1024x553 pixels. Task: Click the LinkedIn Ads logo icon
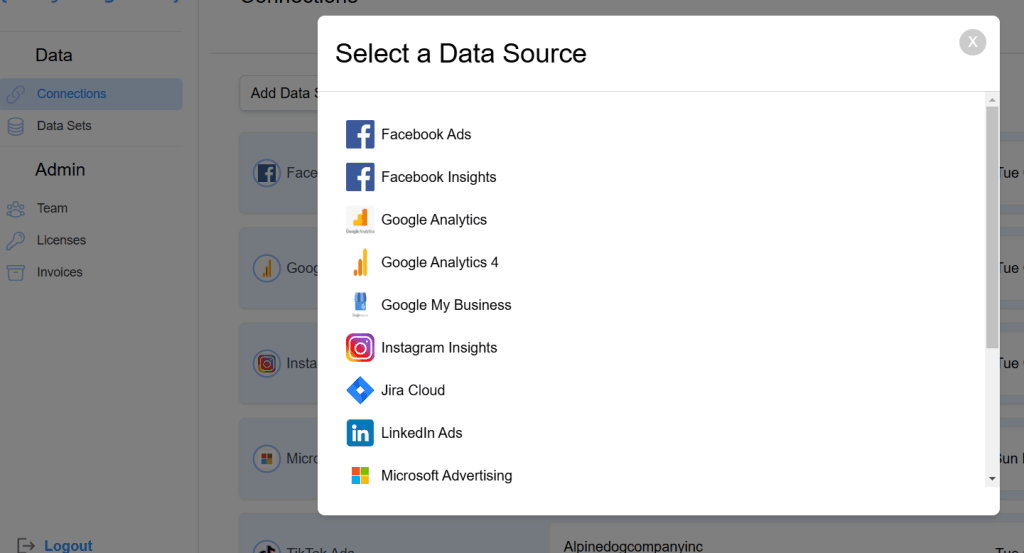click(x=360, y=433)
